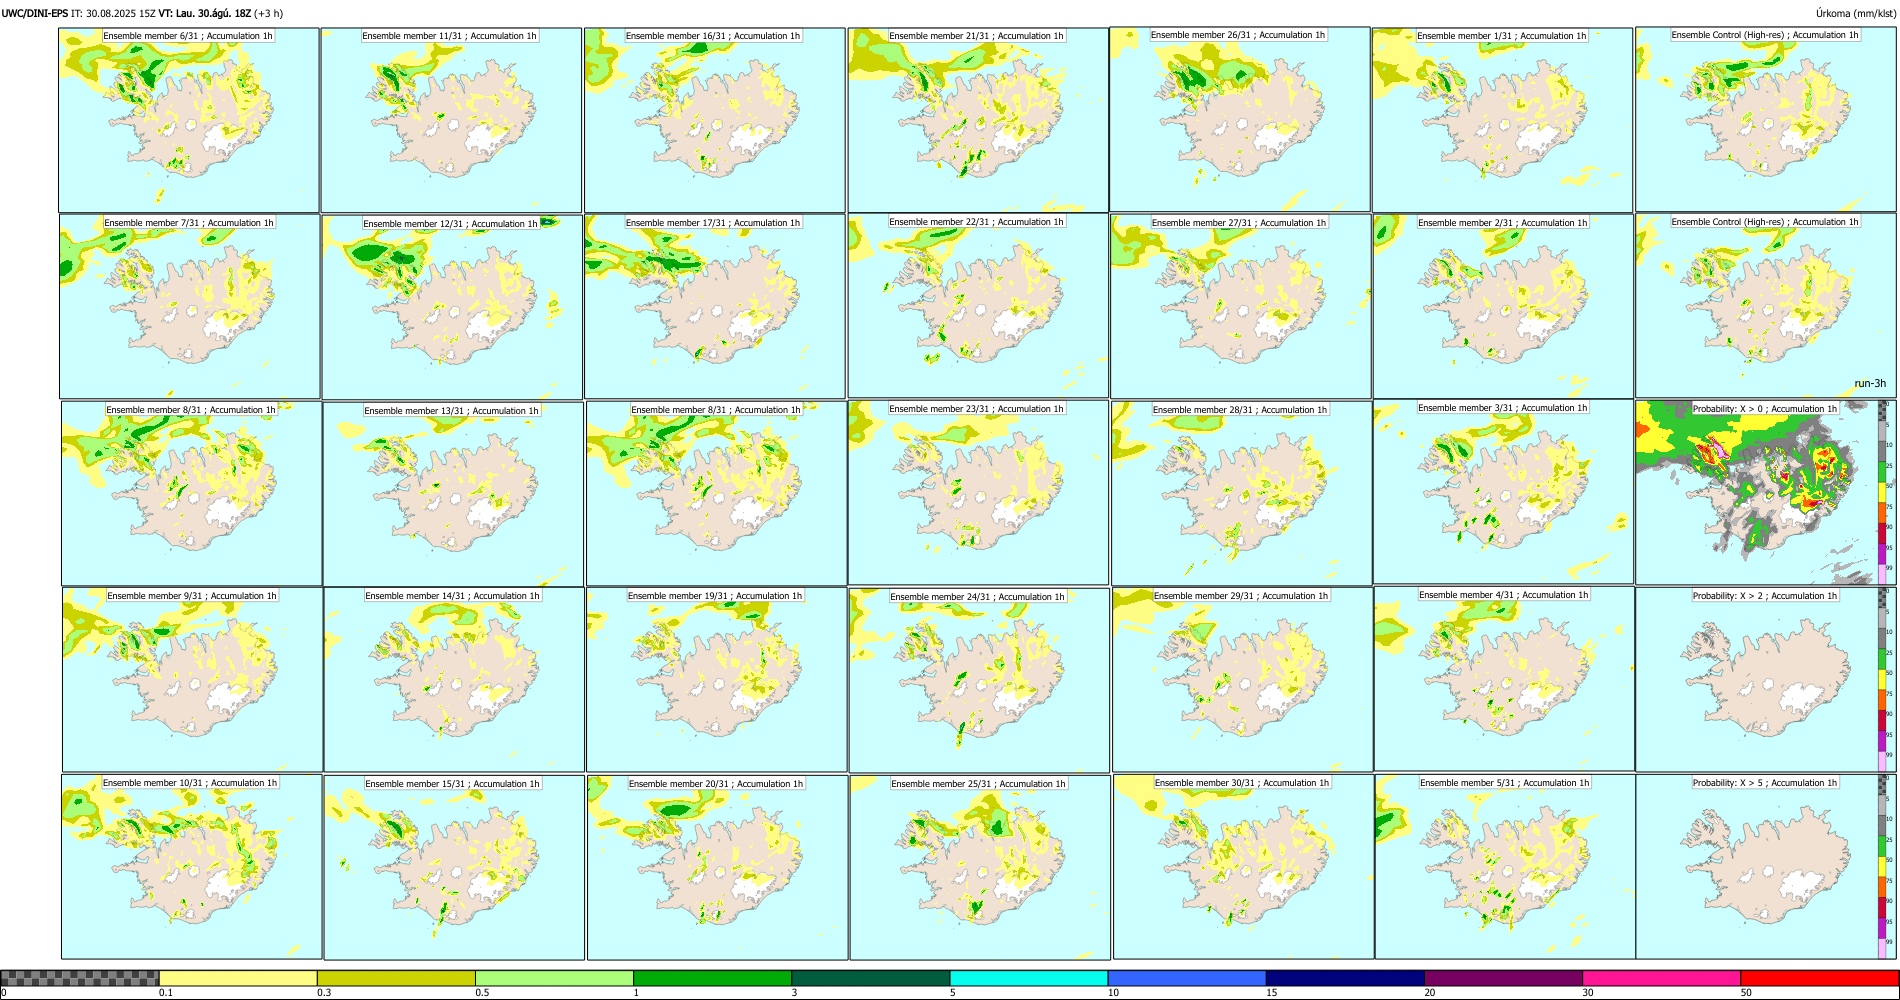Select the Ensemble member 12/31 map
Image resolution: width=1900 pixels, height=1000 pixels.
click(452, 307)
